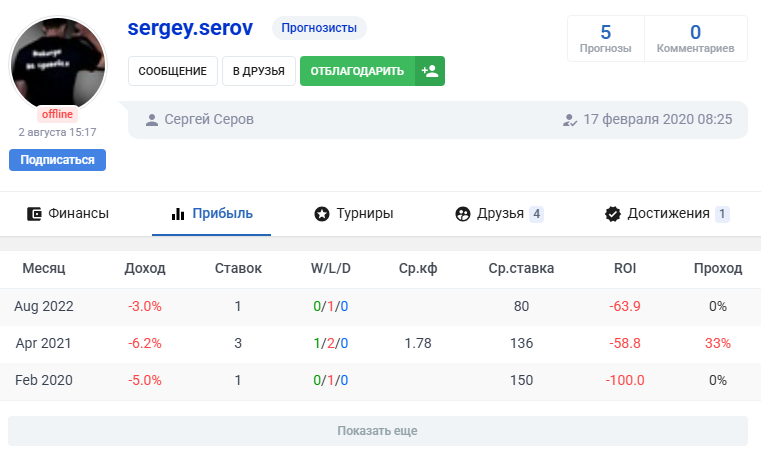Click the 33% pass rate value
The image size is (761, 452).
tap(718, 343)
